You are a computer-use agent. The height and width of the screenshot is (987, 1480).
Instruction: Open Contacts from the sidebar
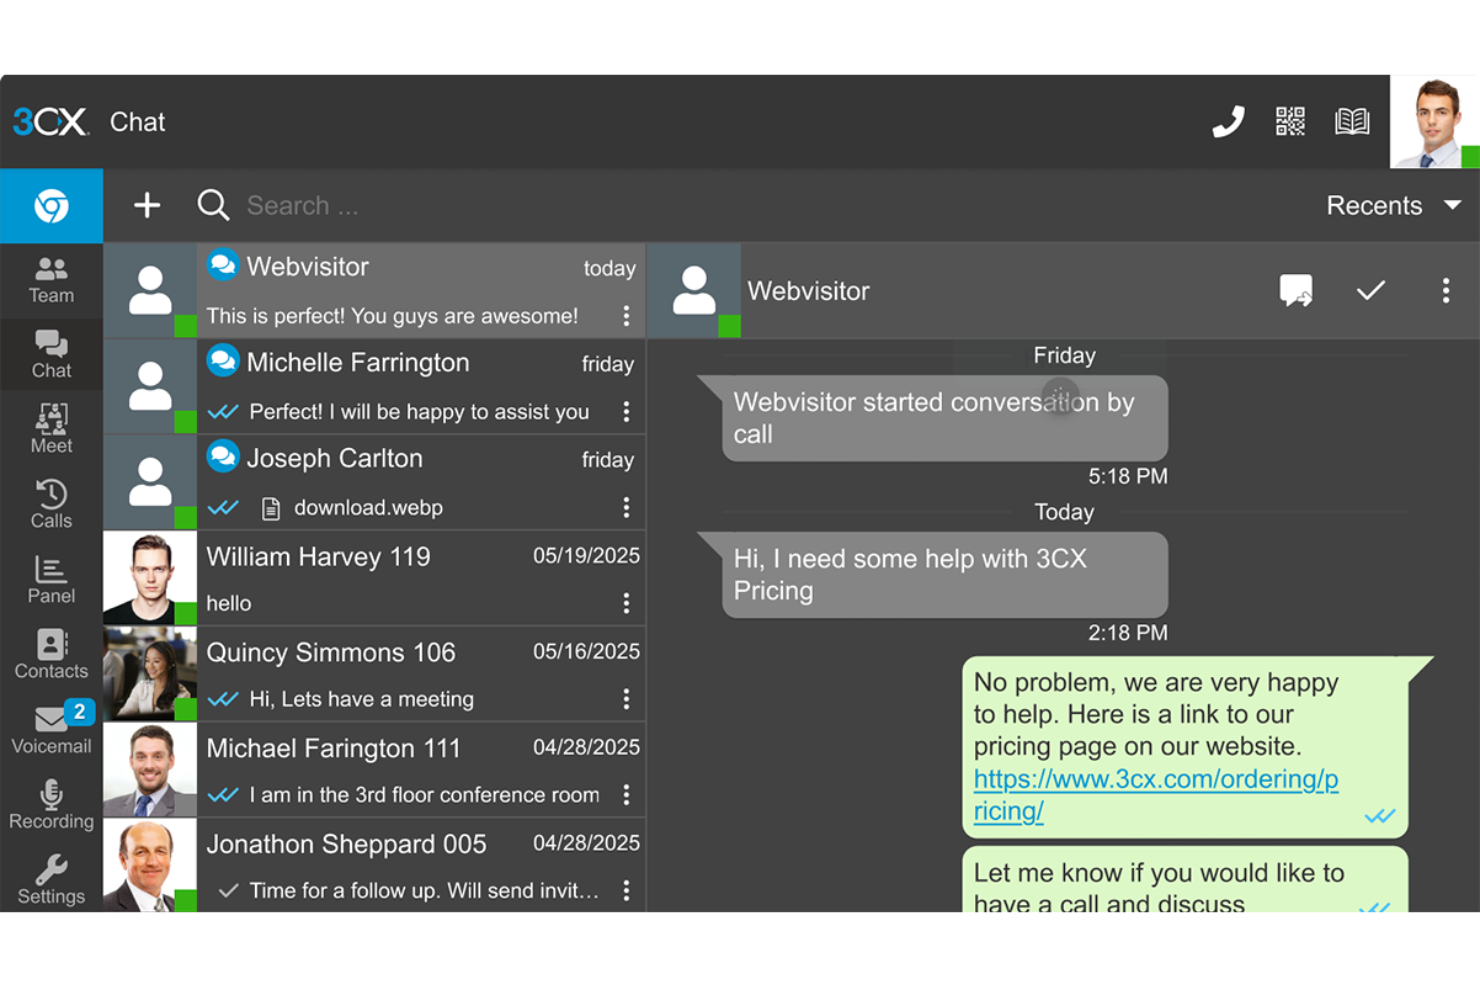(x=51, y=655)
